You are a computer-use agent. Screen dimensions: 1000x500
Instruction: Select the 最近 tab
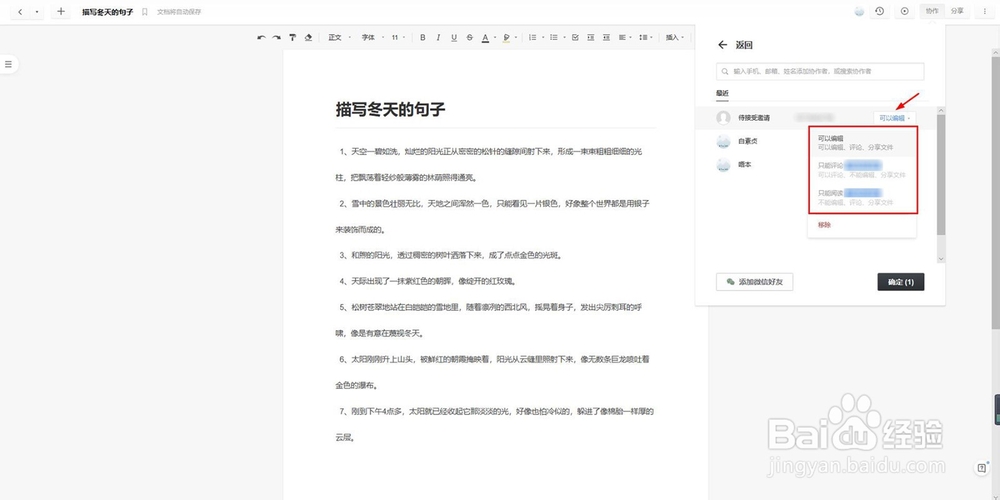pyautogui.click(x=722, y=93)
